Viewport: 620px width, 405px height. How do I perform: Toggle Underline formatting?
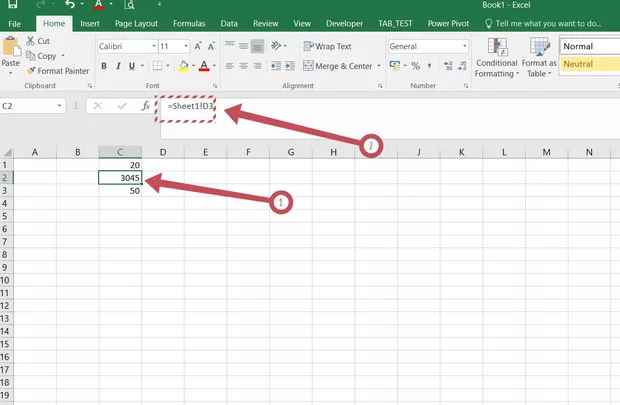(132, 66)
